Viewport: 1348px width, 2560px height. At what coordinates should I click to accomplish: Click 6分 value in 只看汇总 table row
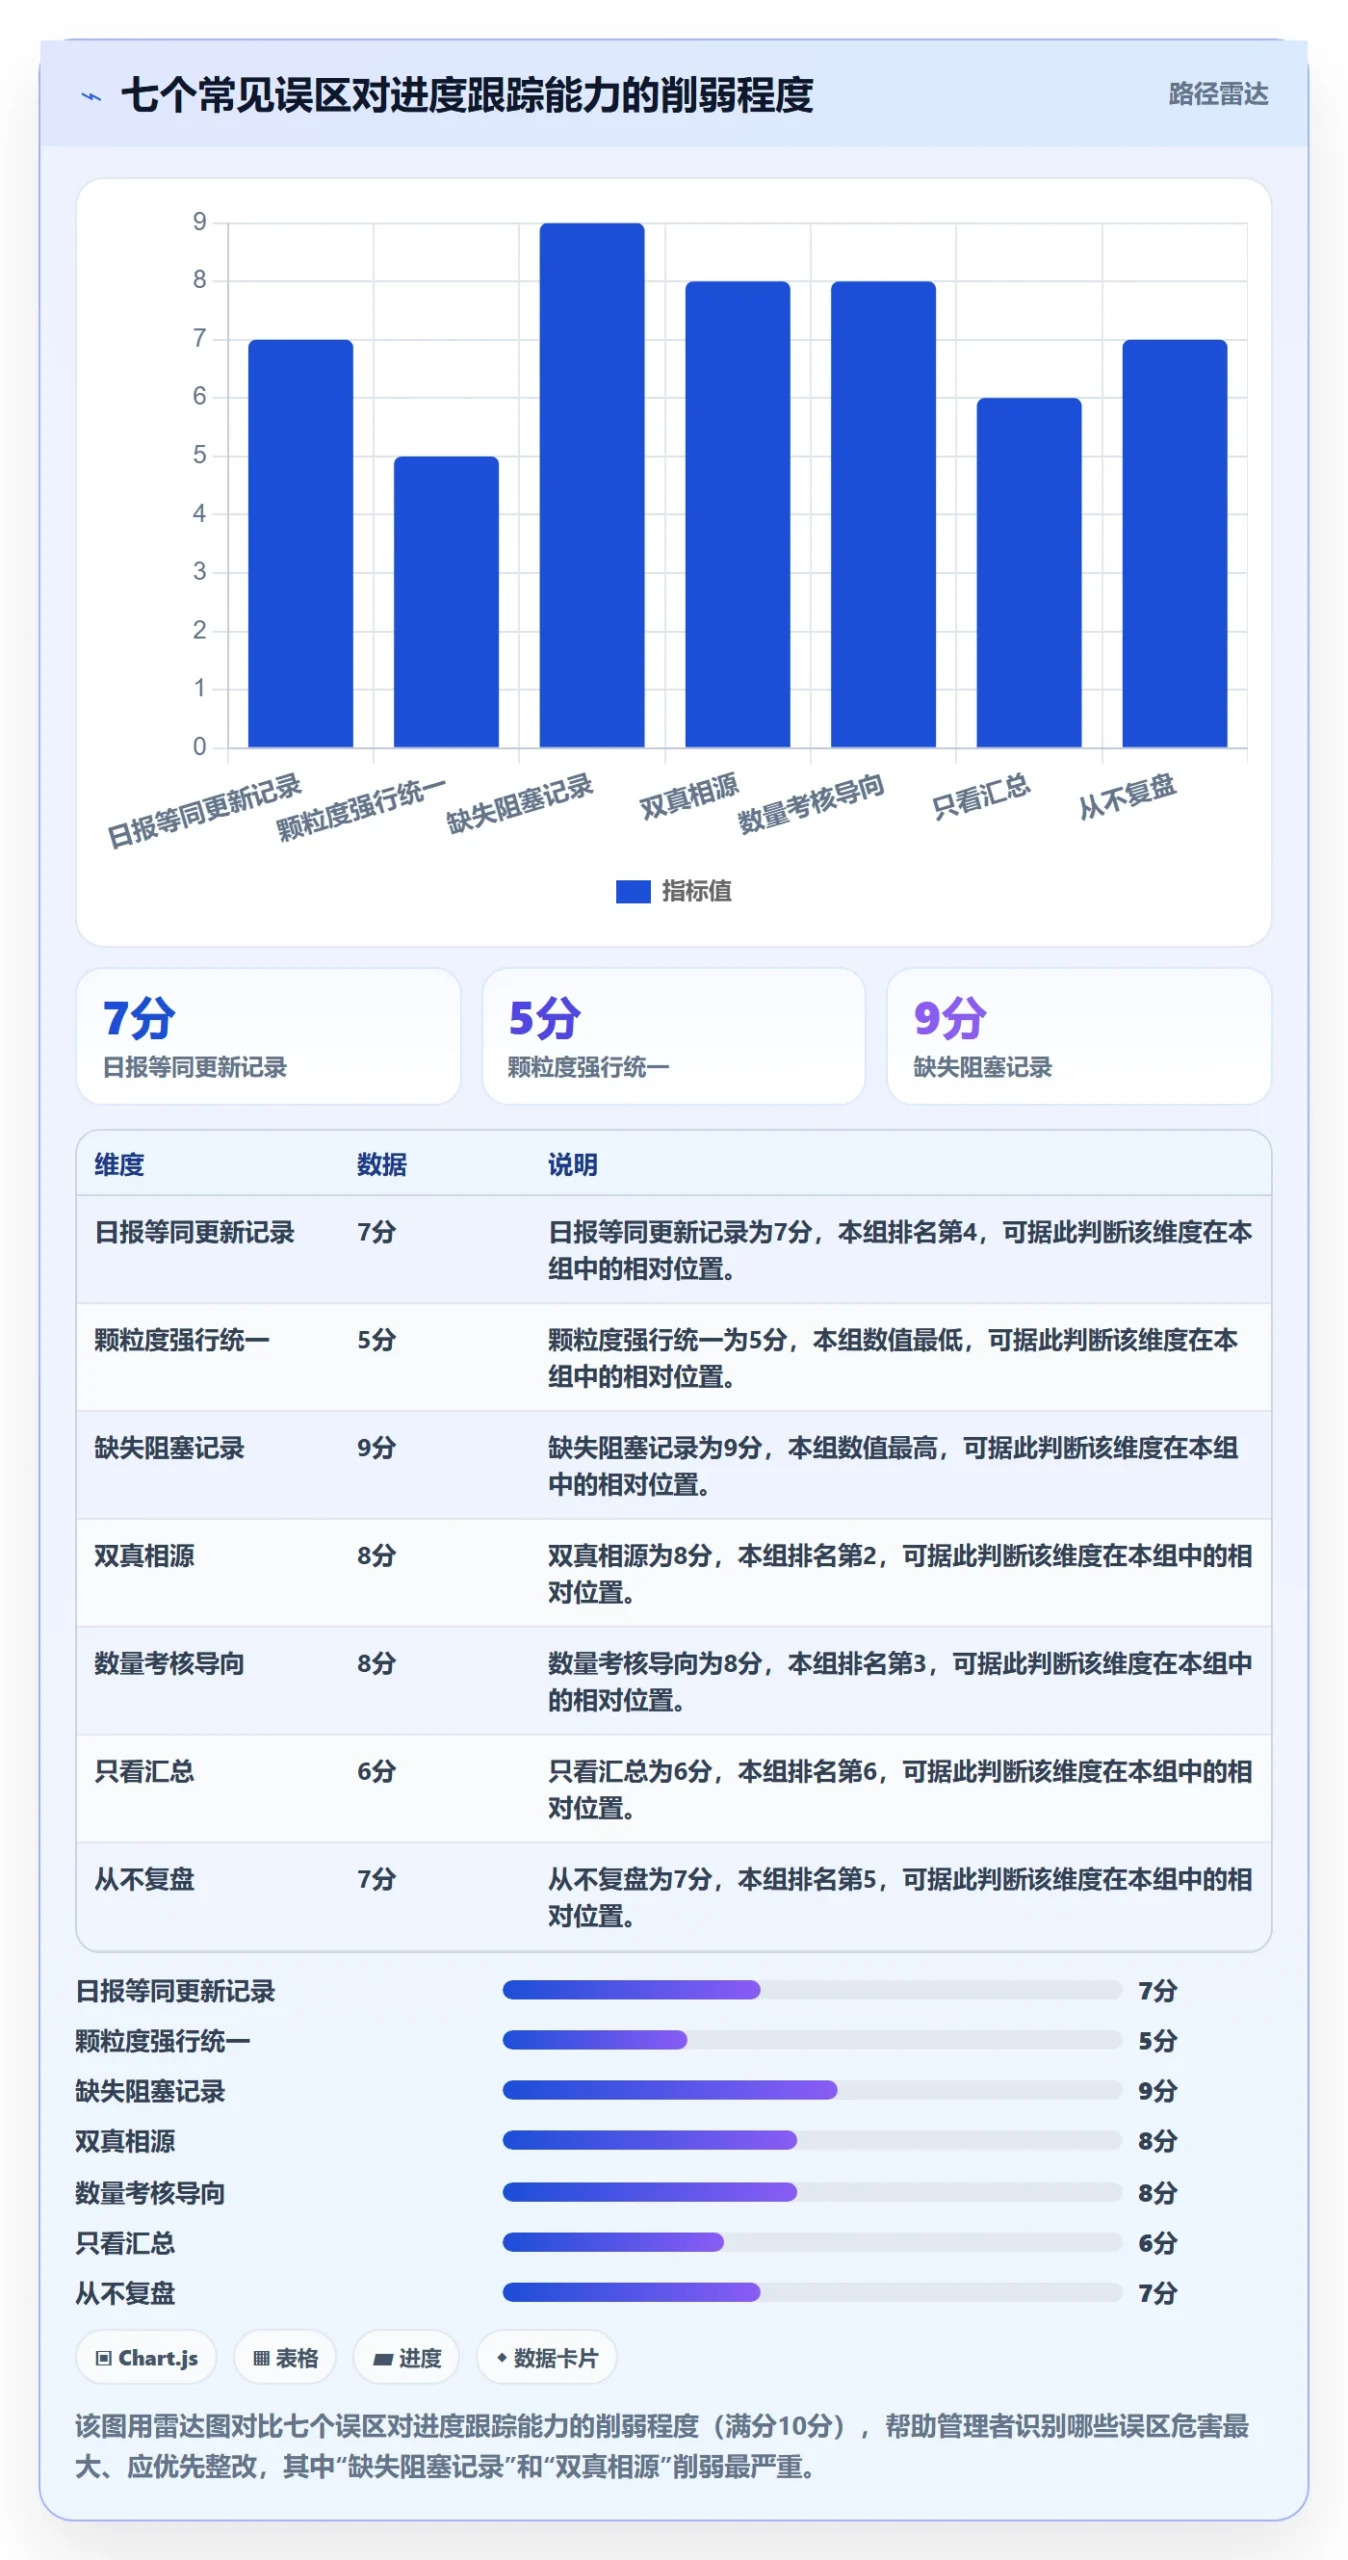click(376, 1772)
